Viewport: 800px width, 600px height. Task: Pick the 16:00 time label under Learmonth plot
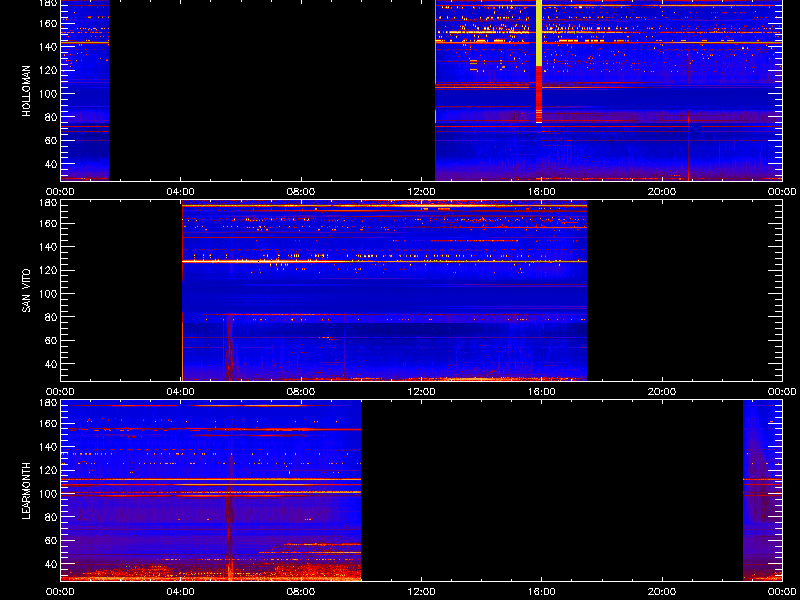coord(541,592)
